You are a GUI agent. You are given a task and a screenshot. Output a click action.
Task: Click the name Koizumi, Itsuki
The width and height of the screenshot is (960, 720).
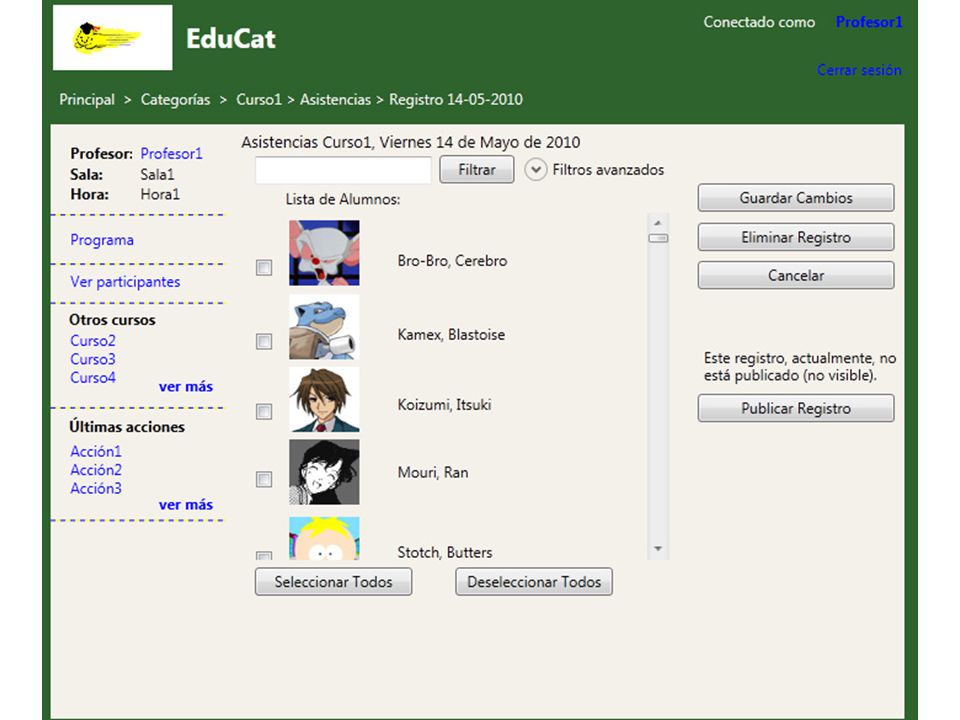coord(444,405)
